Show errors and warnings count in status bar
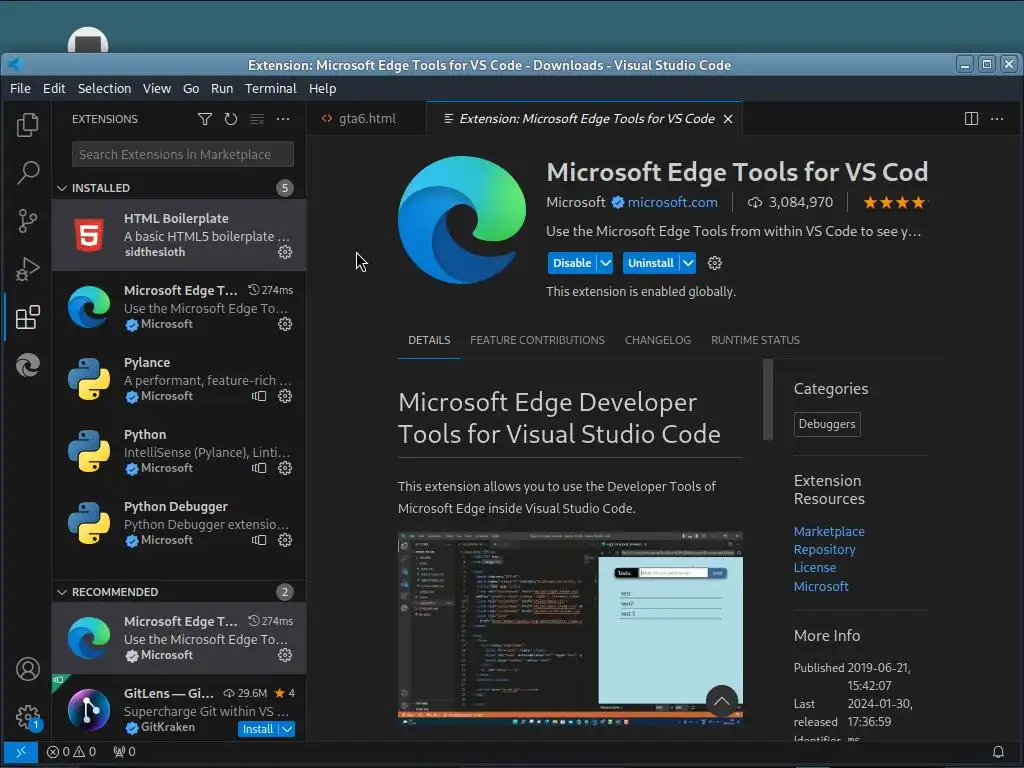This screenshot has width=1024, height=768. (71, 752)
